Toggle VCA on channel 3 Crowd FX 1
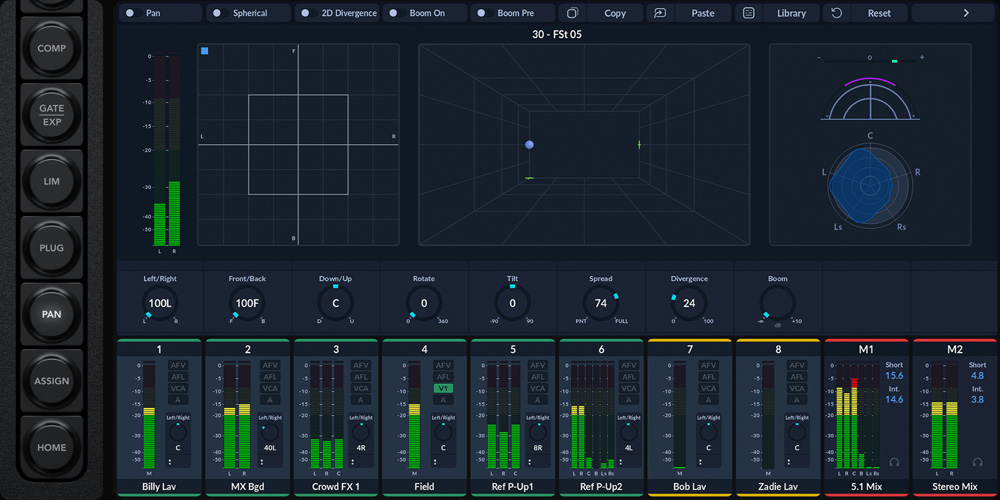 click(360, 388)
